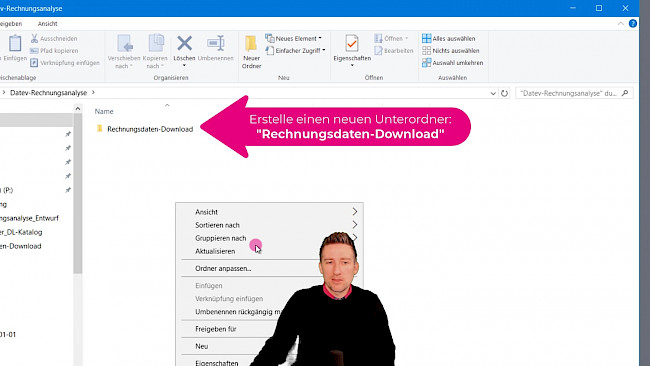Click the Einfügen clipboard icon
Image resolution: width=650 pixels, height=366 pixels.
15,44
